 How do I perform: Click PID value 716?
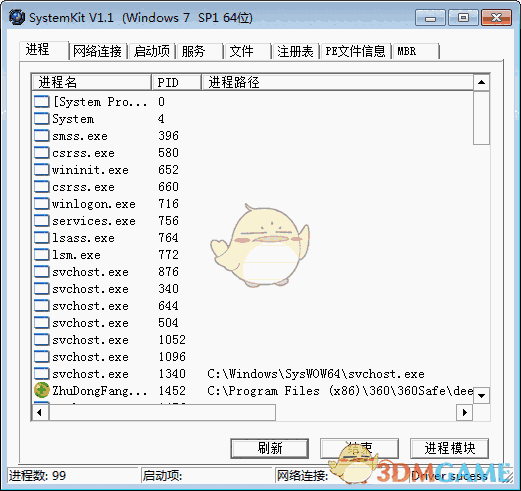168,204
